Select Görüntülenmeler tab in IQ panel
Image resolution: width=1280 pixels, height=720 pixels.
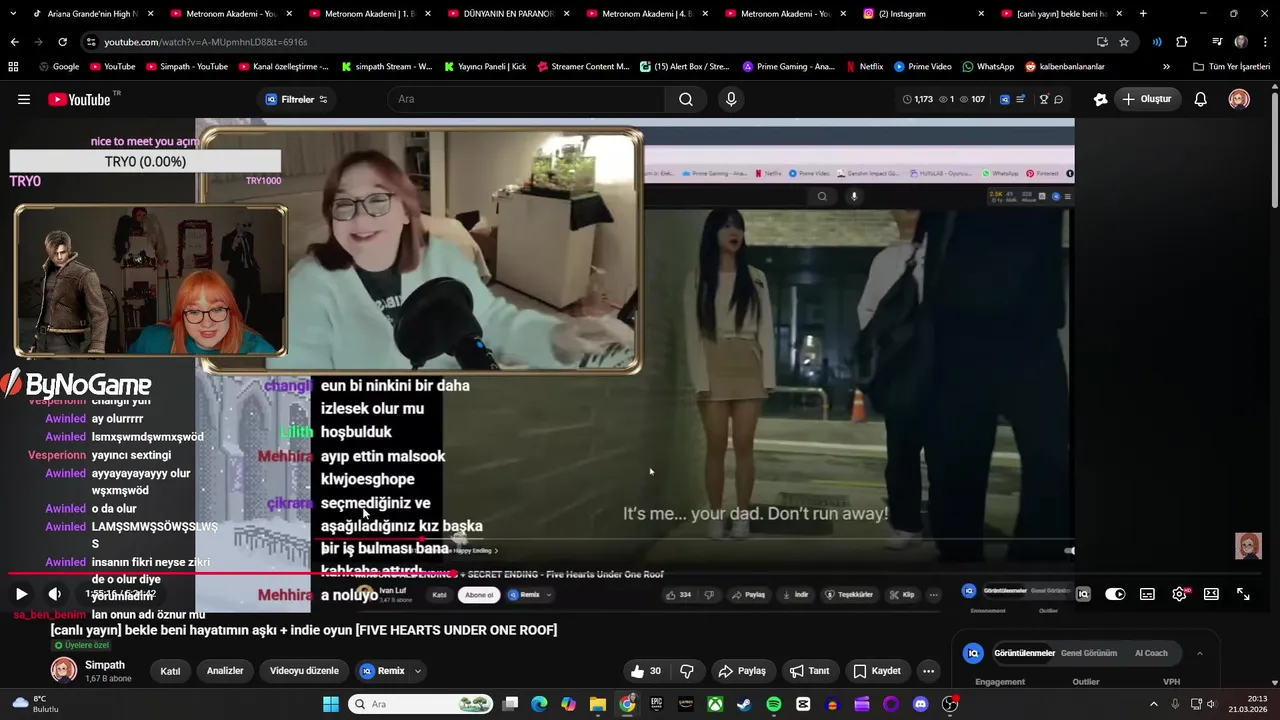click(1024, 653)
